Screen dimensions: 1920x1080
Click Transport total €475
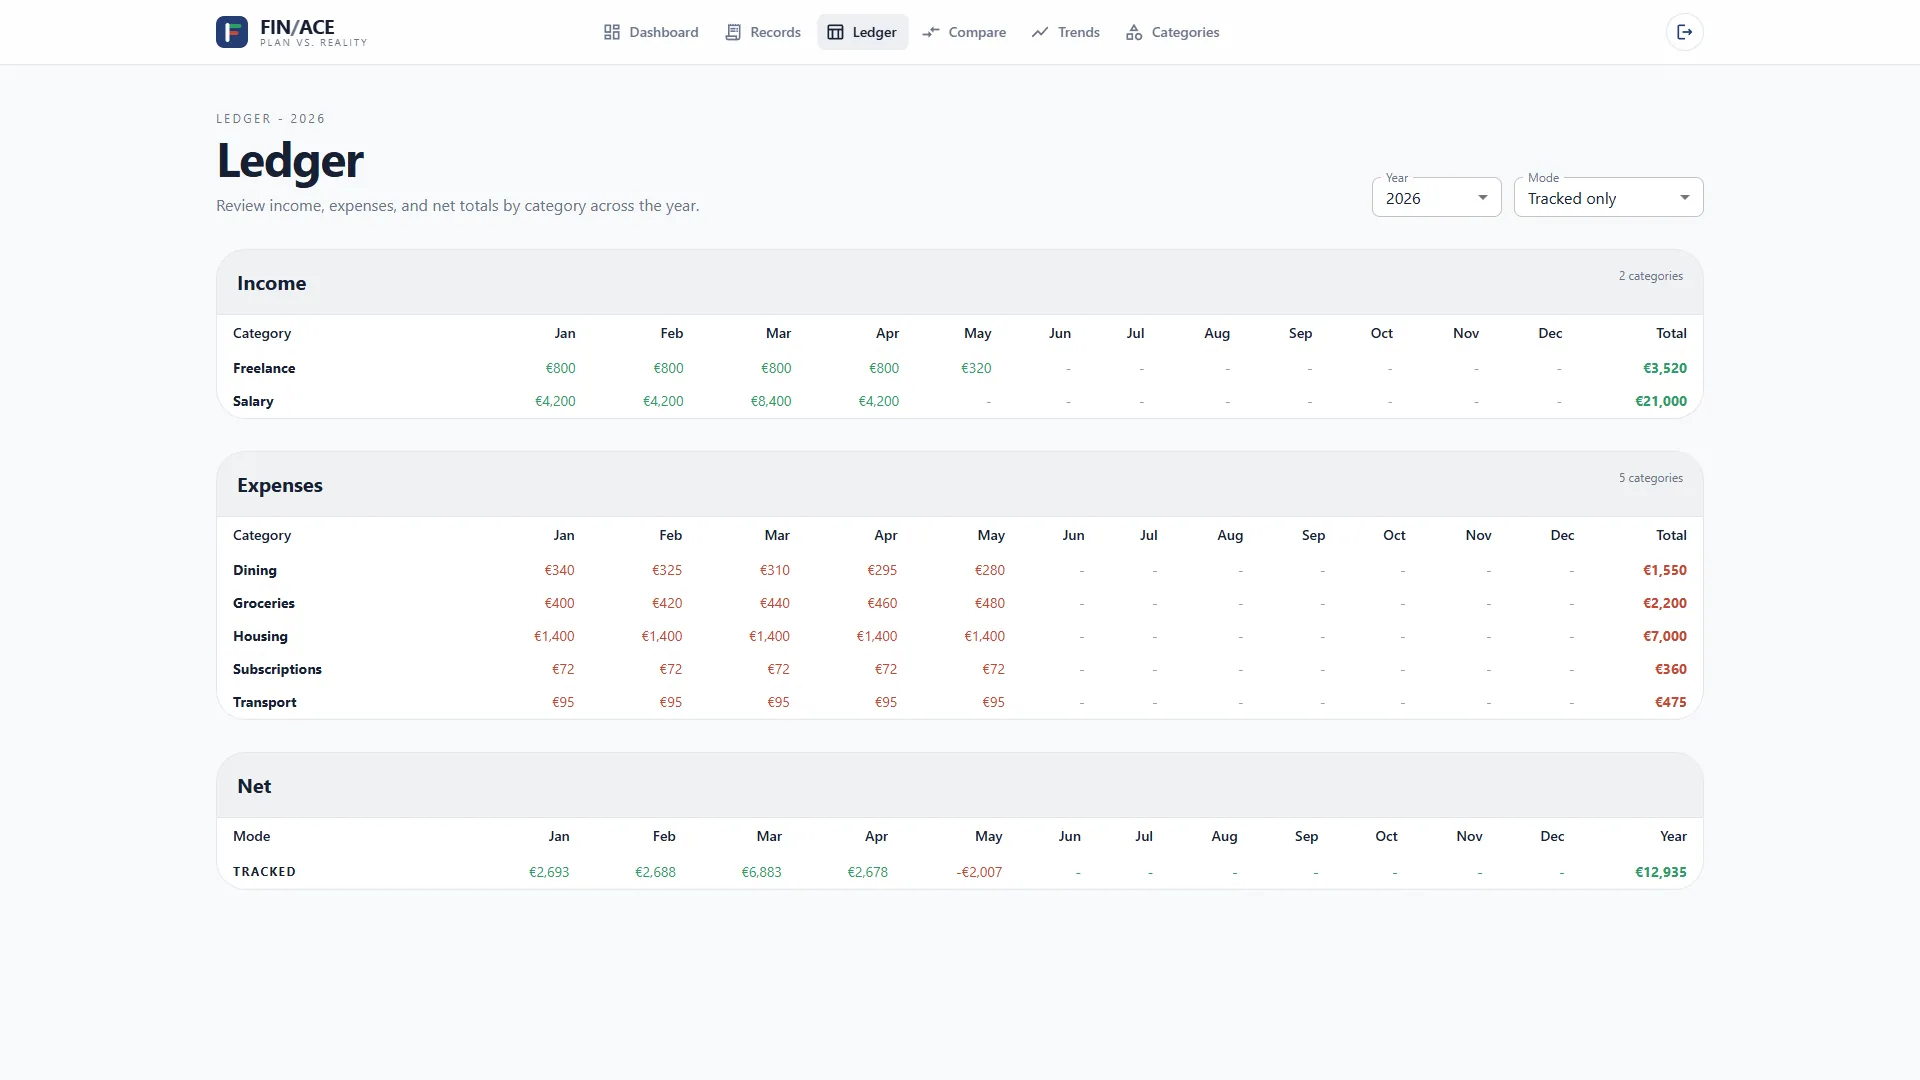pyautogui.click(x=1671, y=702)
